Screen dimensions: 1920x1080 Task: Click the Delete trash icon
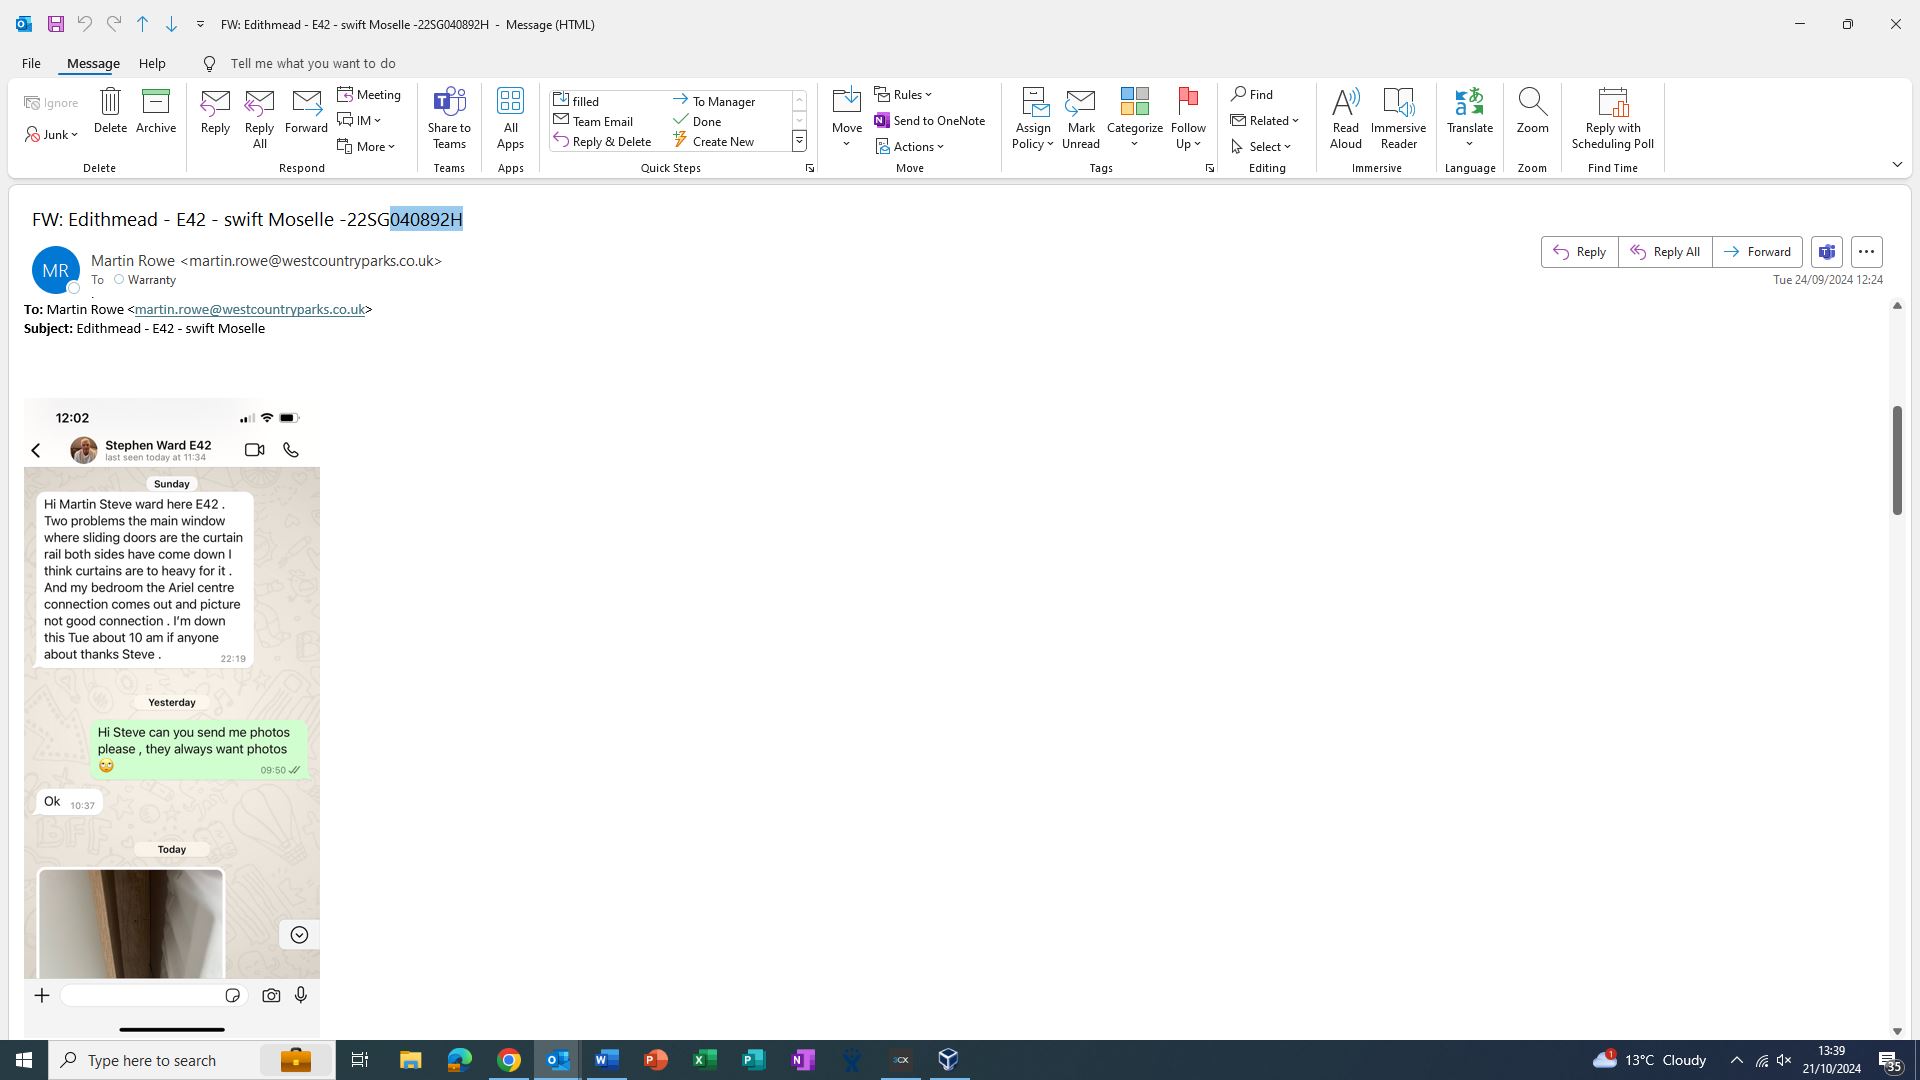[110, 102]
